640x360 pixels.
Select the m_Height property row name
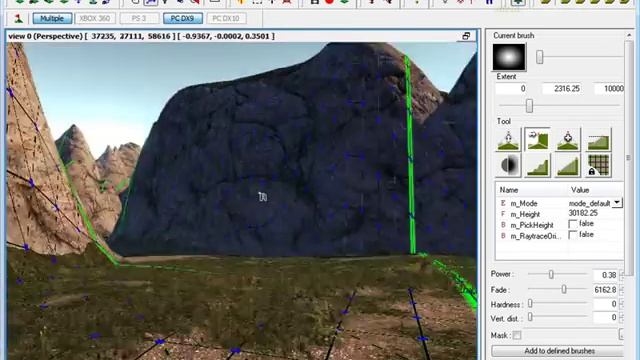coord(525,214)
